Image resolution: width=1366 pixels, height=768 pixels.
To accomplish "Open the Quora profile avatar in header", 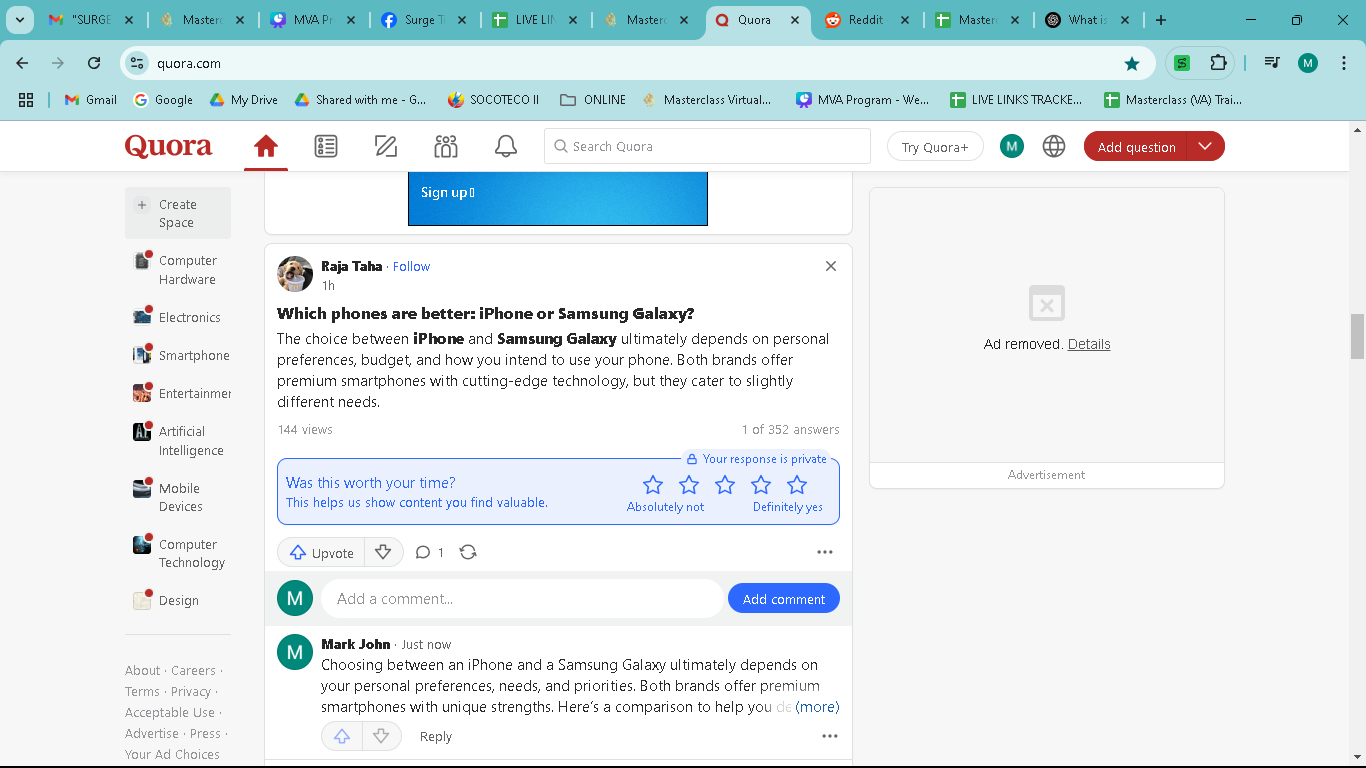I will tap(1012, 146).
